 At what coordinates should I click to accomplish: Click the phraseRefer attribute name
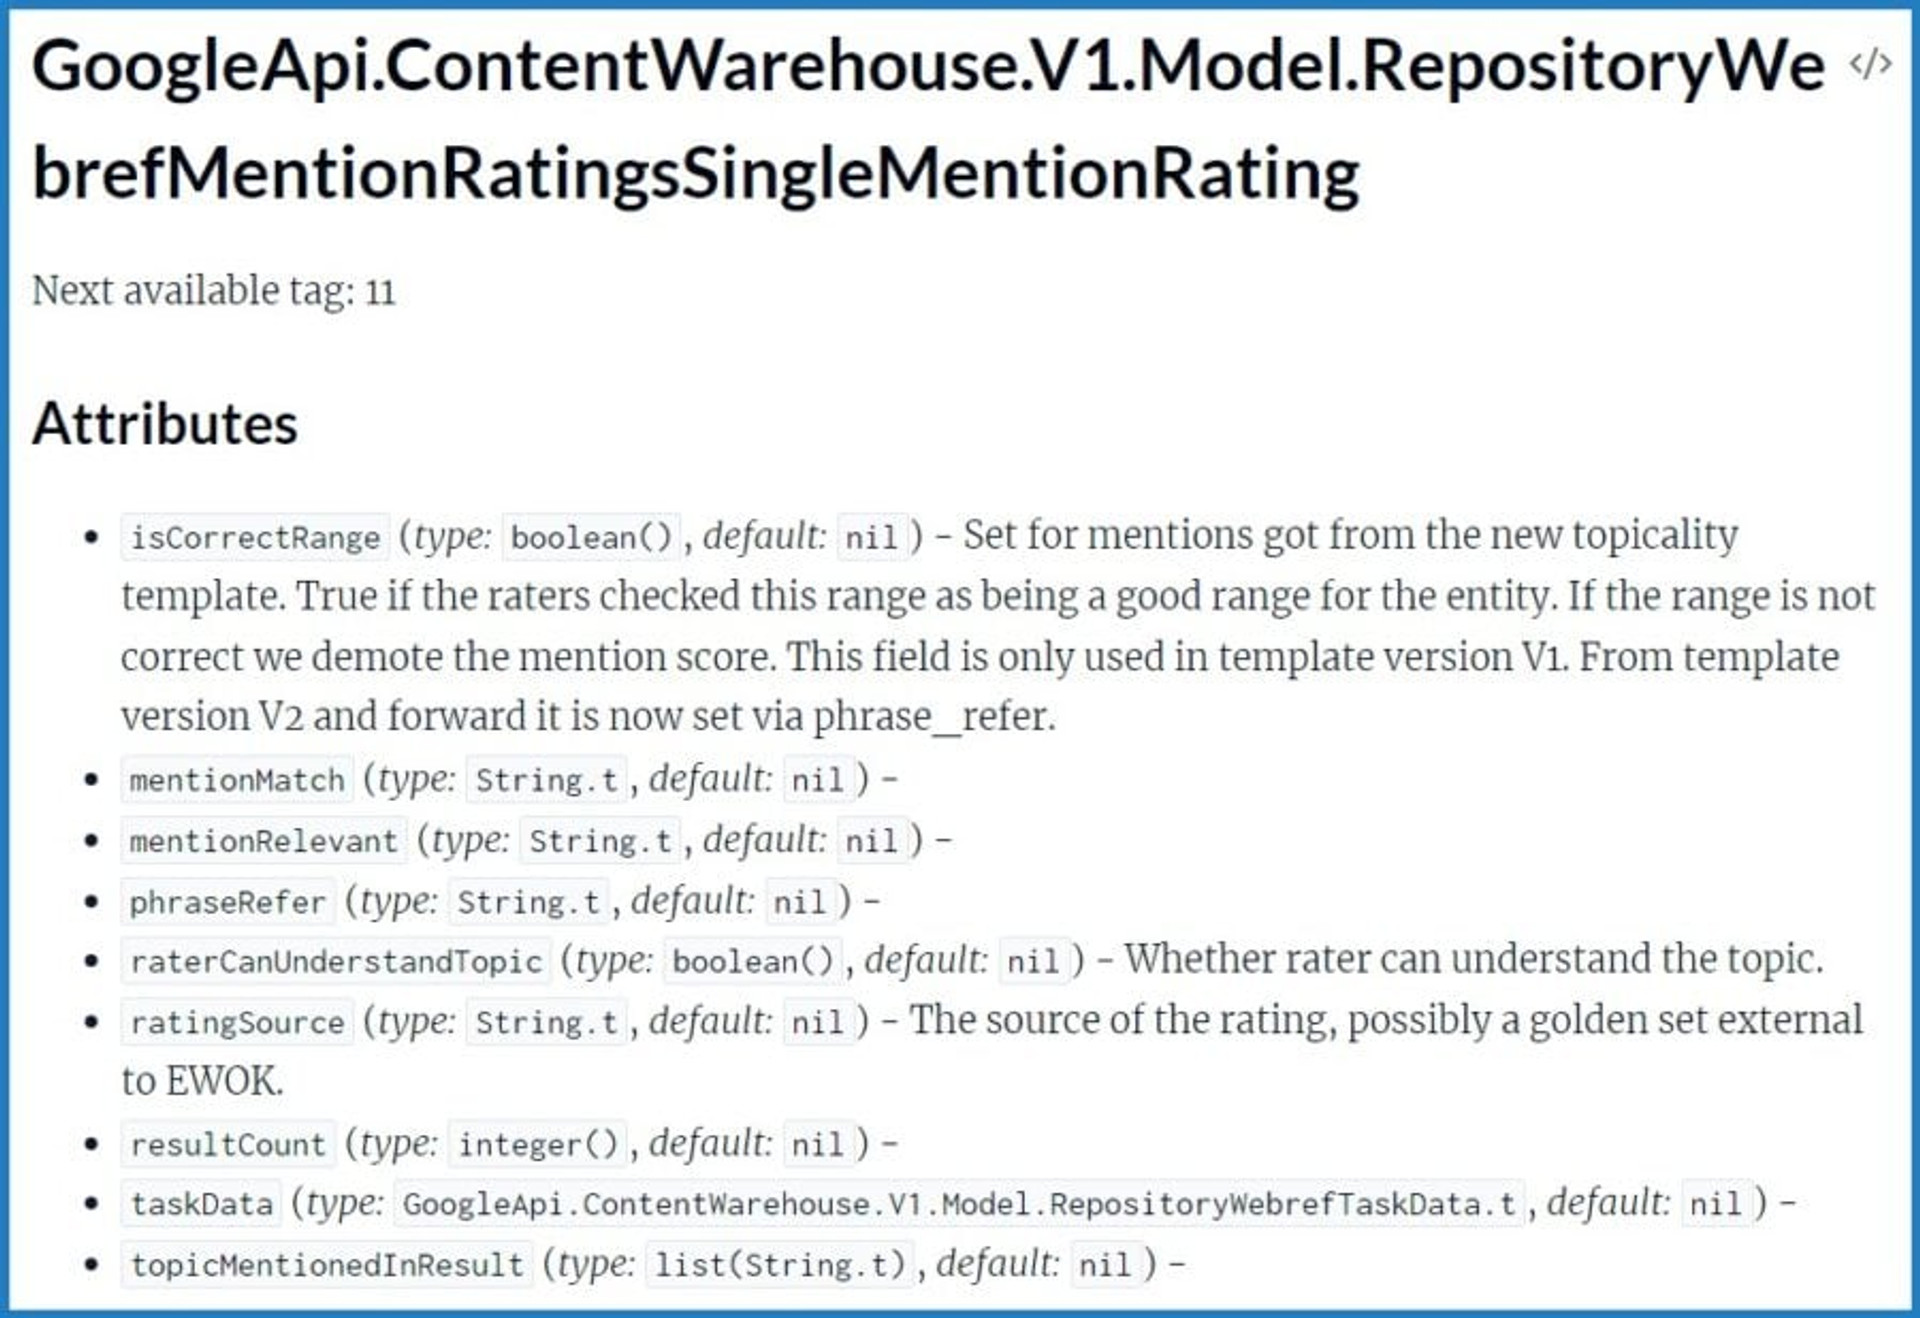(x=228, y=902)
